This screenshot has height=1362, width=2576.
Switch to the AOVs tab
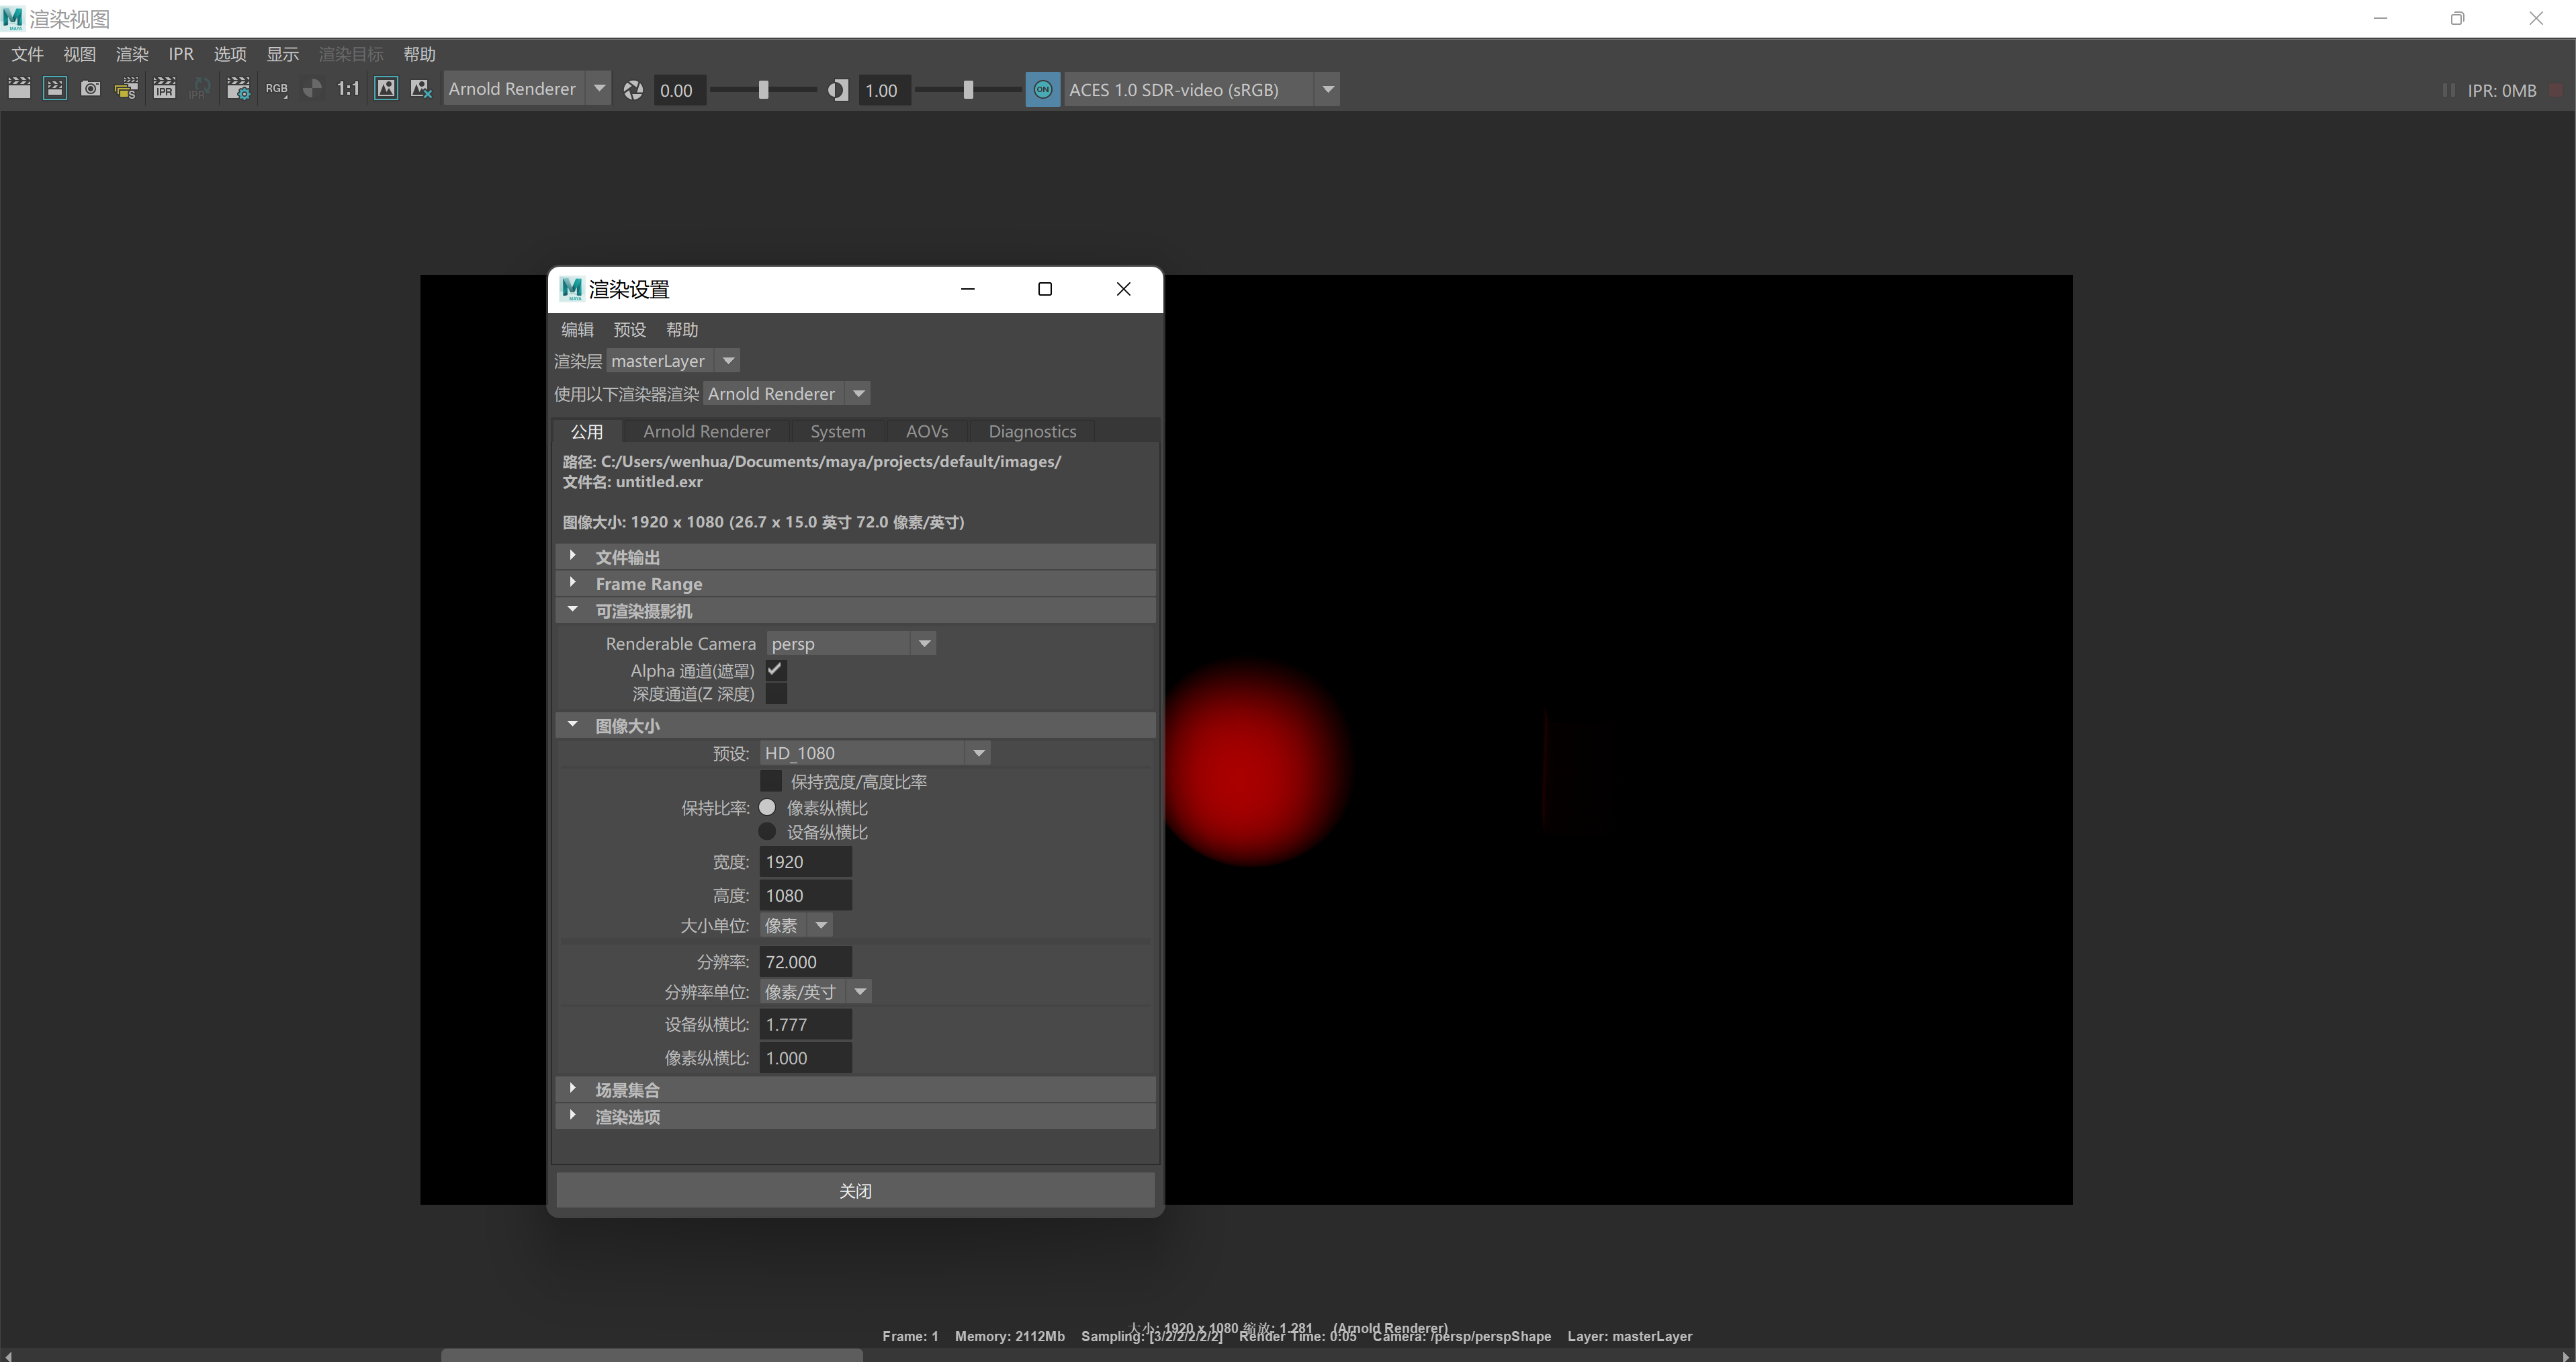click(x=926, y=432)
